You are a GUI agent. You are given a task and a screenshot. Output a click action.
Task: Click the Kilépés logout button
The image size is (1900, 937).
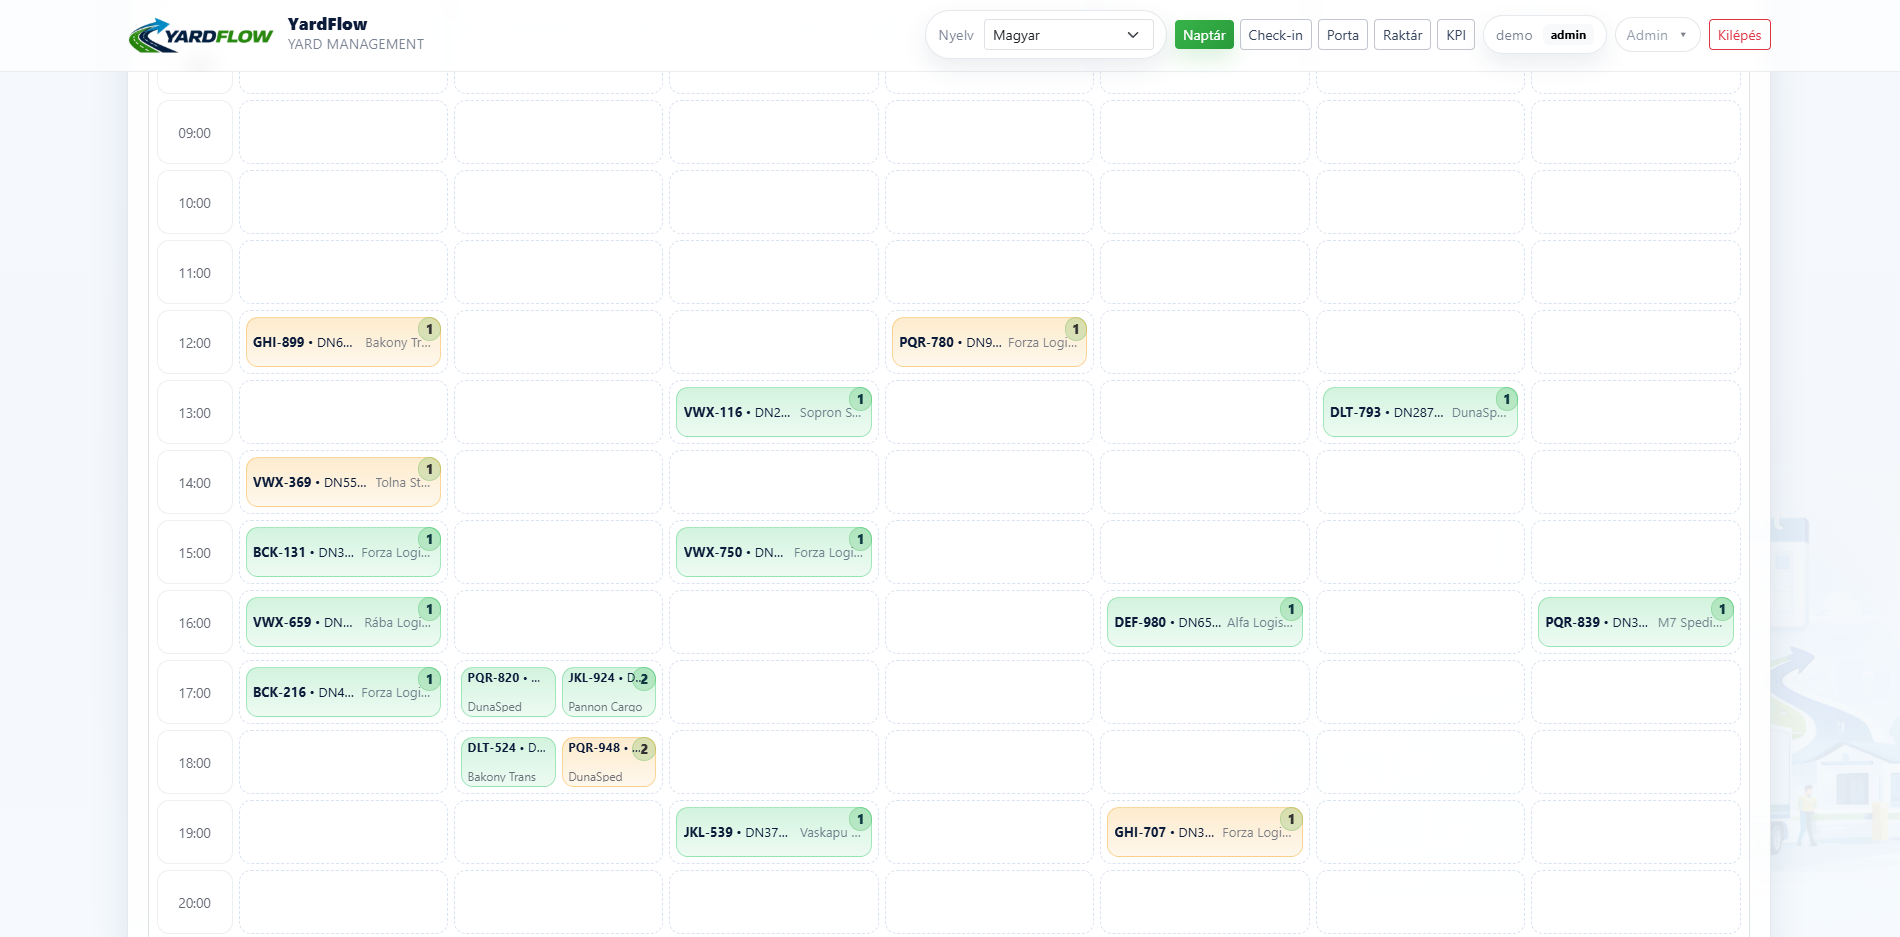(x=1739, y=35)
